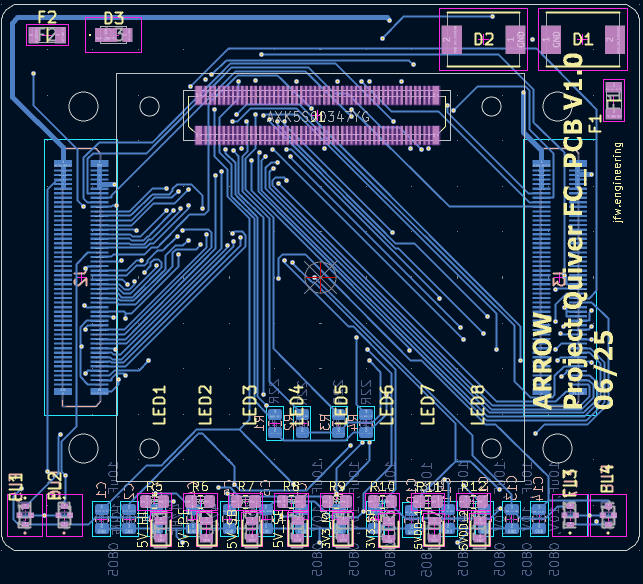The height and width of the screenshot is (584, 643).
Task: Click the Project Quiver FC_PCB V1.0 text
Action: click(573, 232)
